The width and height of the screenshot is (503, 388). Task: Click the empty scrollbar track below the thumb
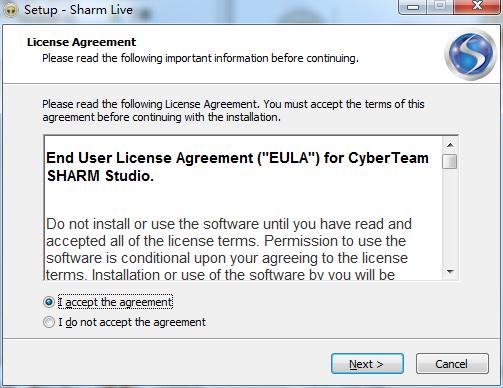(x=450, y=217)
